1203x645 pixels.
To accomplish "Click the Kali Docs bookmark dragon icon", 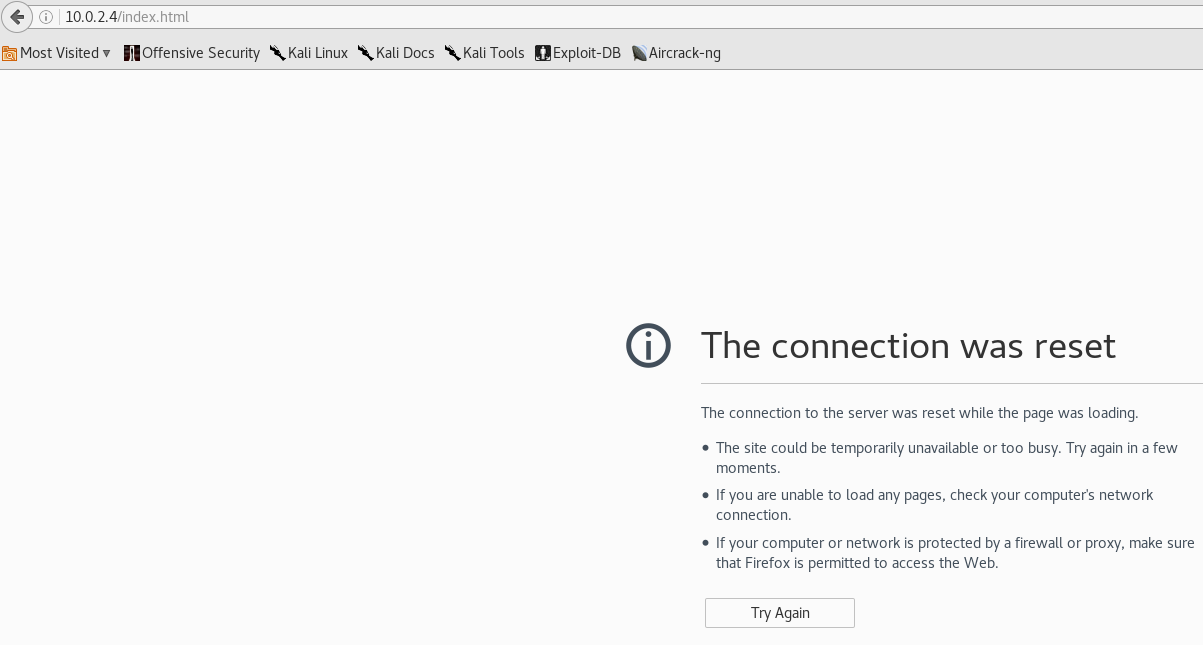I will 365,53.
